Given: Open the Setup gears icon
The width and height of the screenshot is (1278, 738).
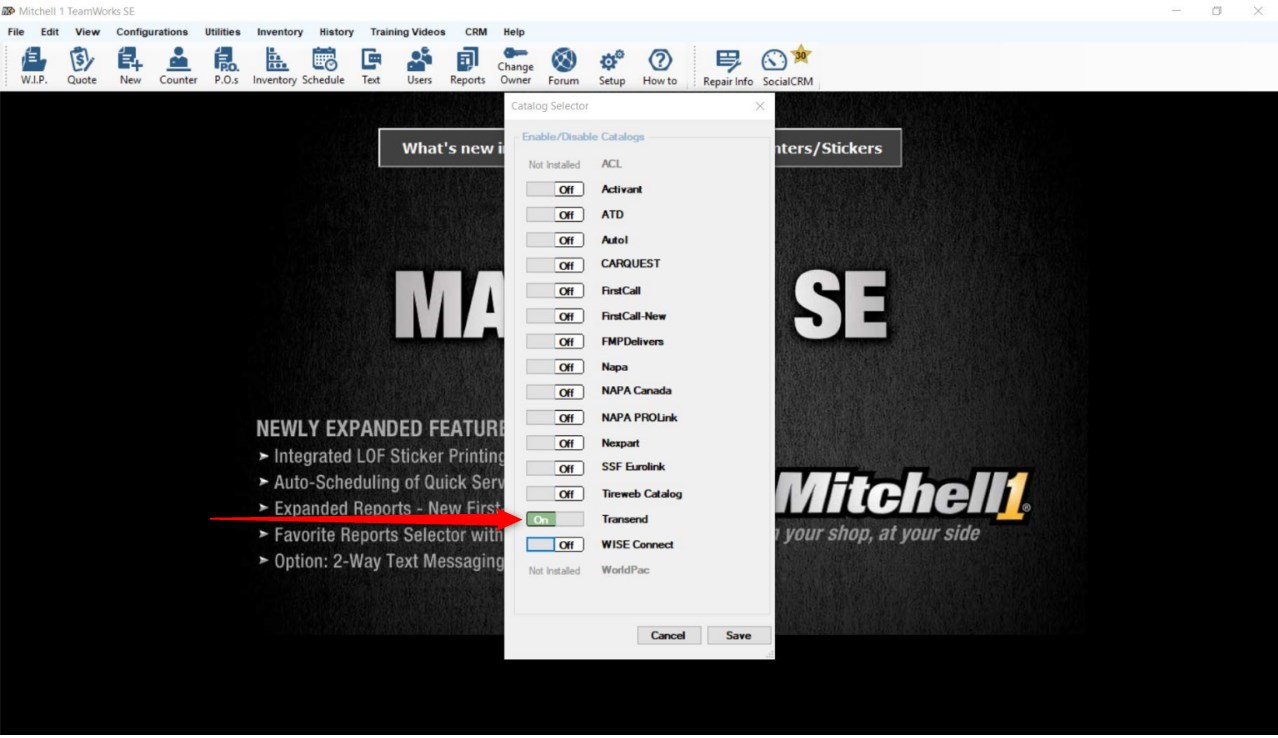Looking at the screenshot, I should [611, 66].
